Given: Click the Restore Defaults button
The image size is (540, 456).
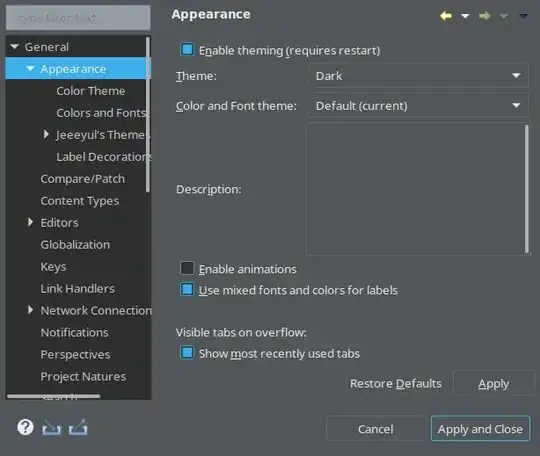Looking at the screenshot, I should (x=396, y=383).
